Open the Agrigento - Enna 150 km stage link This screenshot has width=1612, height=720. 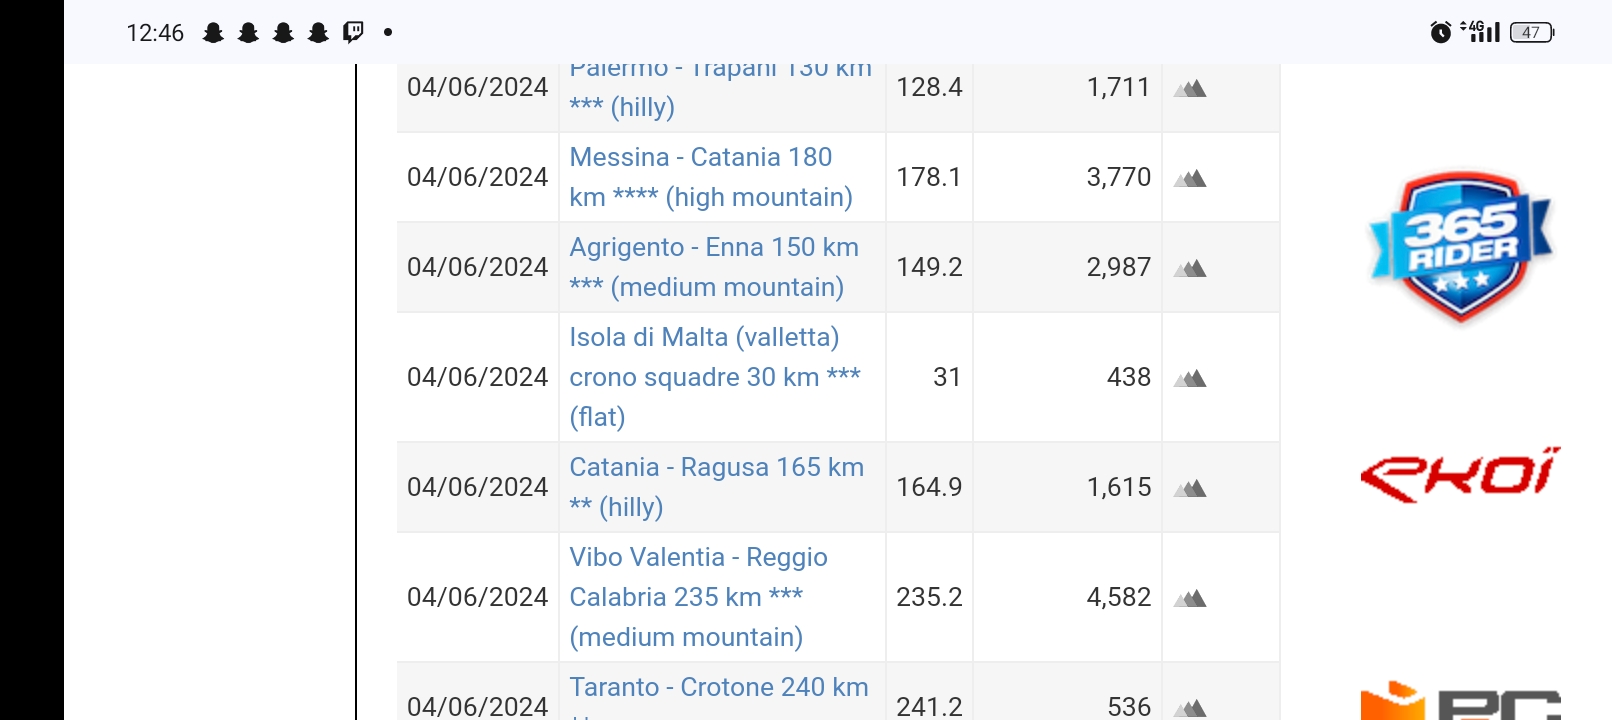[714, 267]
